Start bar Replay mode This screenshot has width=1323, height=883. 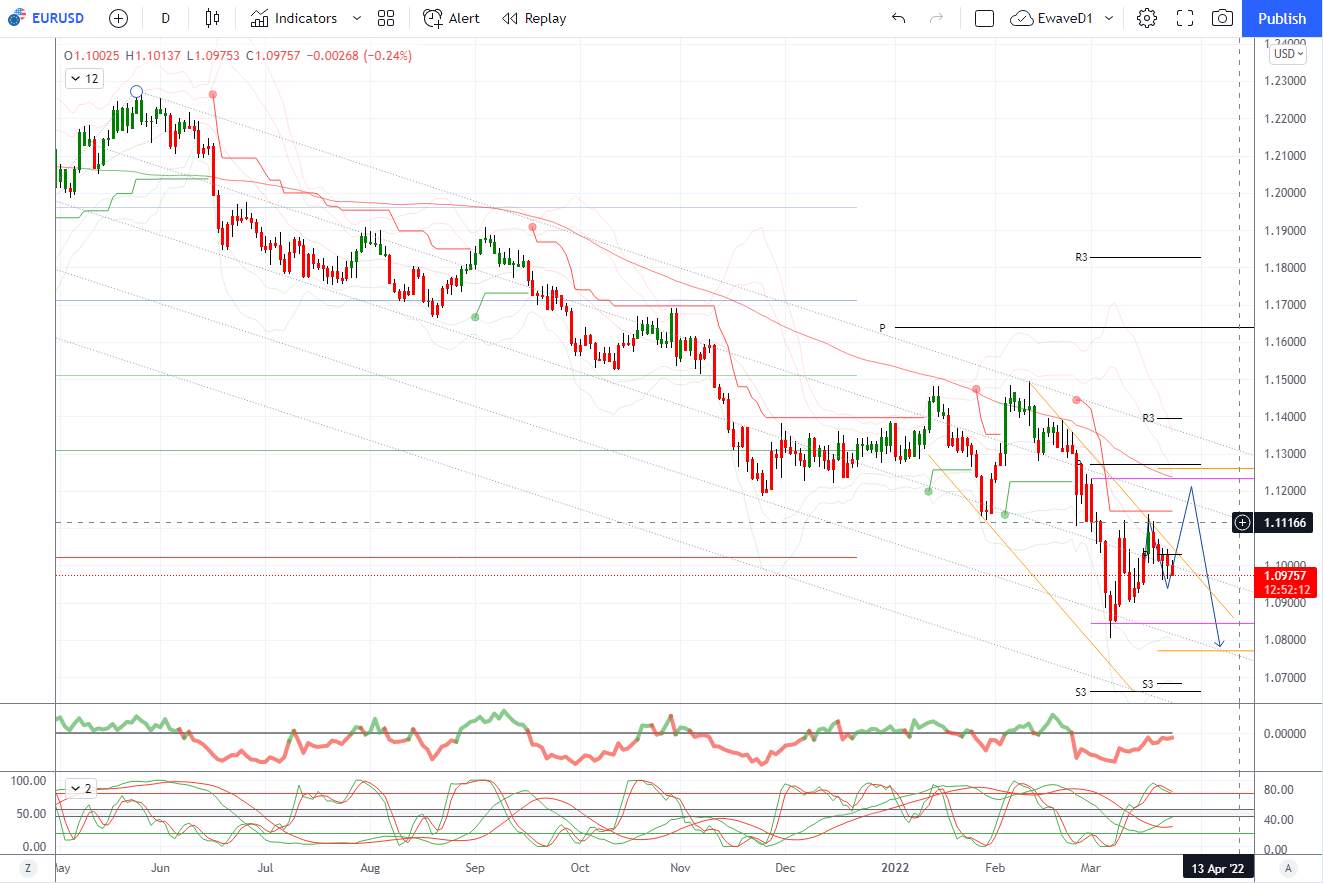534,18
